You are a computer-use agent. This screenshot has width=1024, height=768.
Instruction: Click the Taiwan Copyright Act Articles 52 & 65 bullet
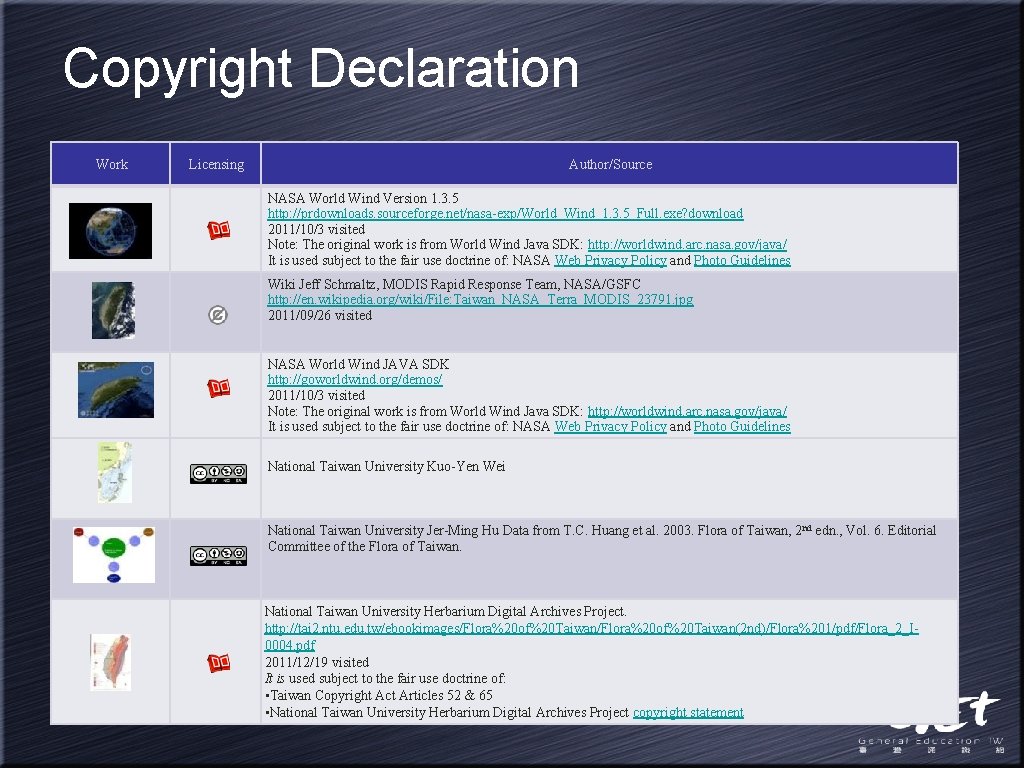pyautogui.click(x=379, y=696)
